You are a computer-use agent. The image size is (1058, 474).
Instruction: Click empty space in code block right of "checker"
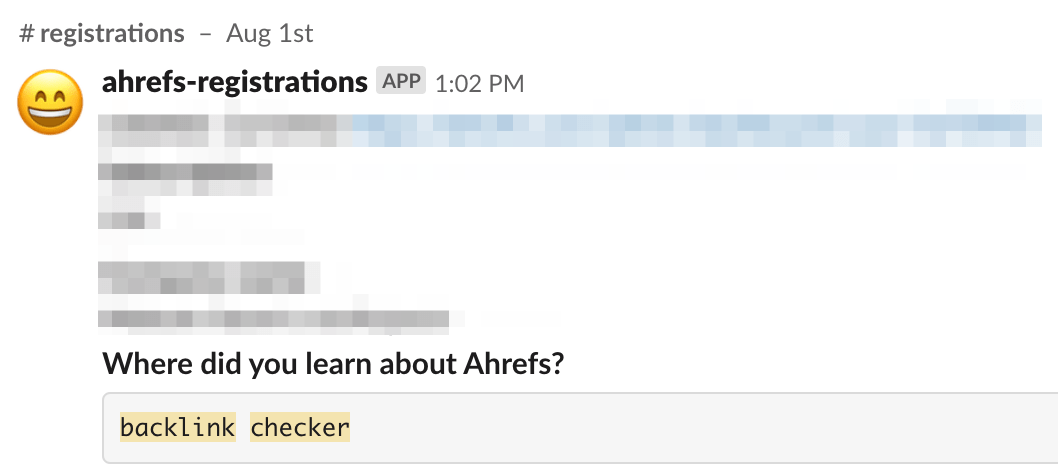pyautogui.click(x=700, y=428)
